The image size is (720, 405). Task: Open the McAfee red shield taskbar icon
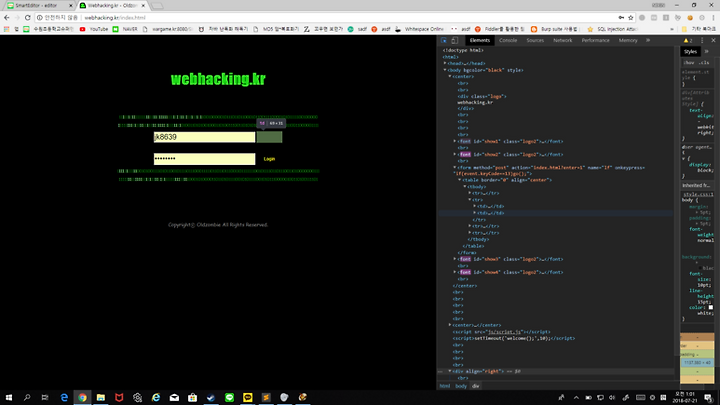click(119, 397)
